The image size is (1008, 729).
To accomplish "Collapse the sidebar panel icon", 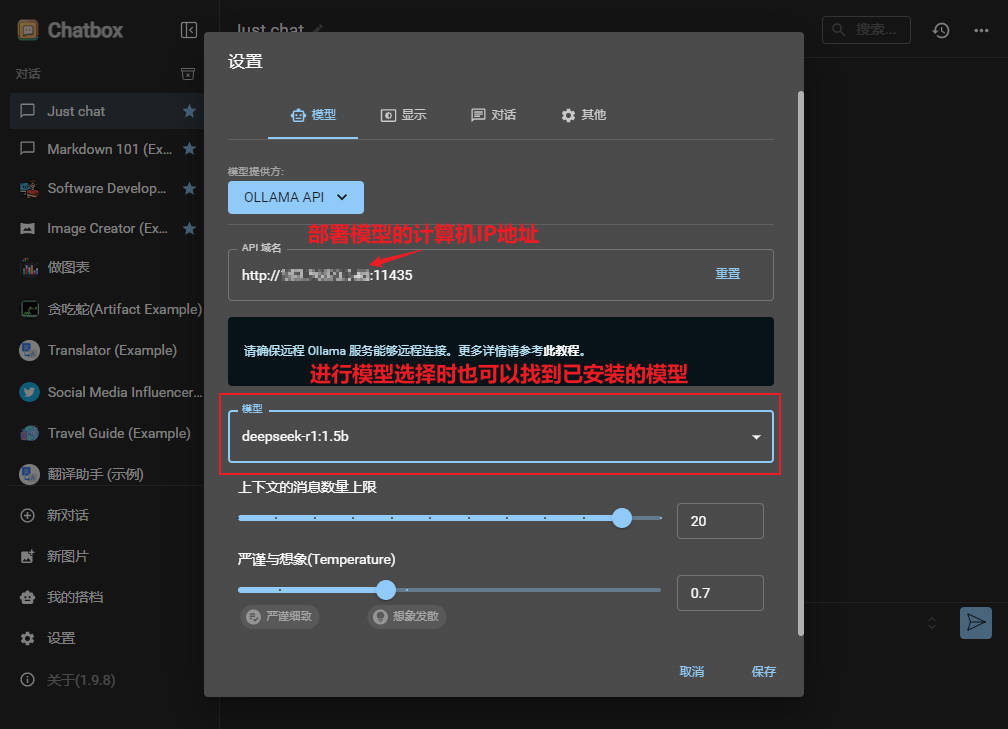I will pyautogui.click(x=188, y=30).
